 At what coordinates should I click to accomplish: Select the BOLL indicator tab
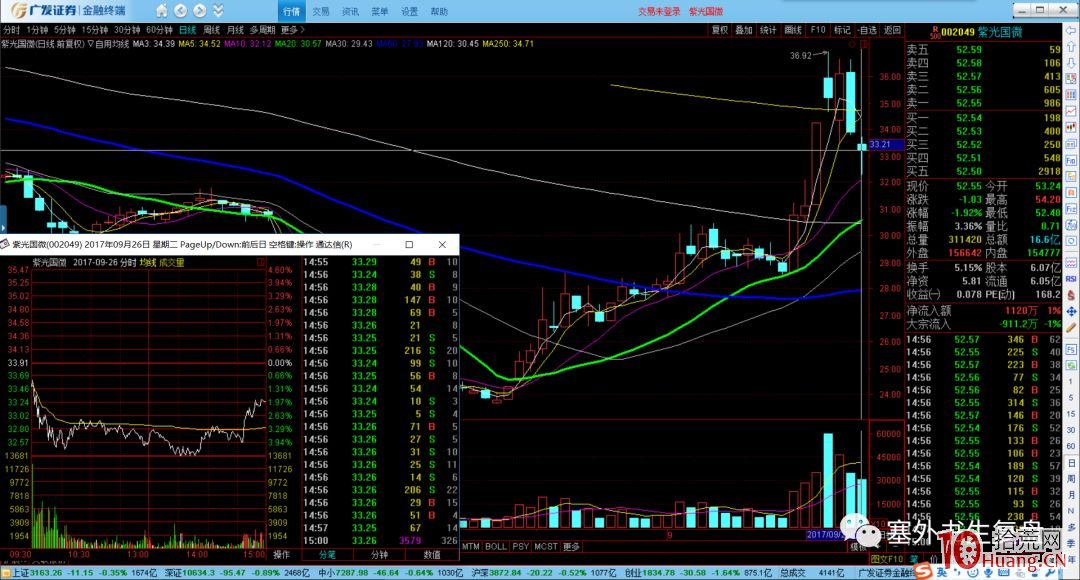coord(496,546)
